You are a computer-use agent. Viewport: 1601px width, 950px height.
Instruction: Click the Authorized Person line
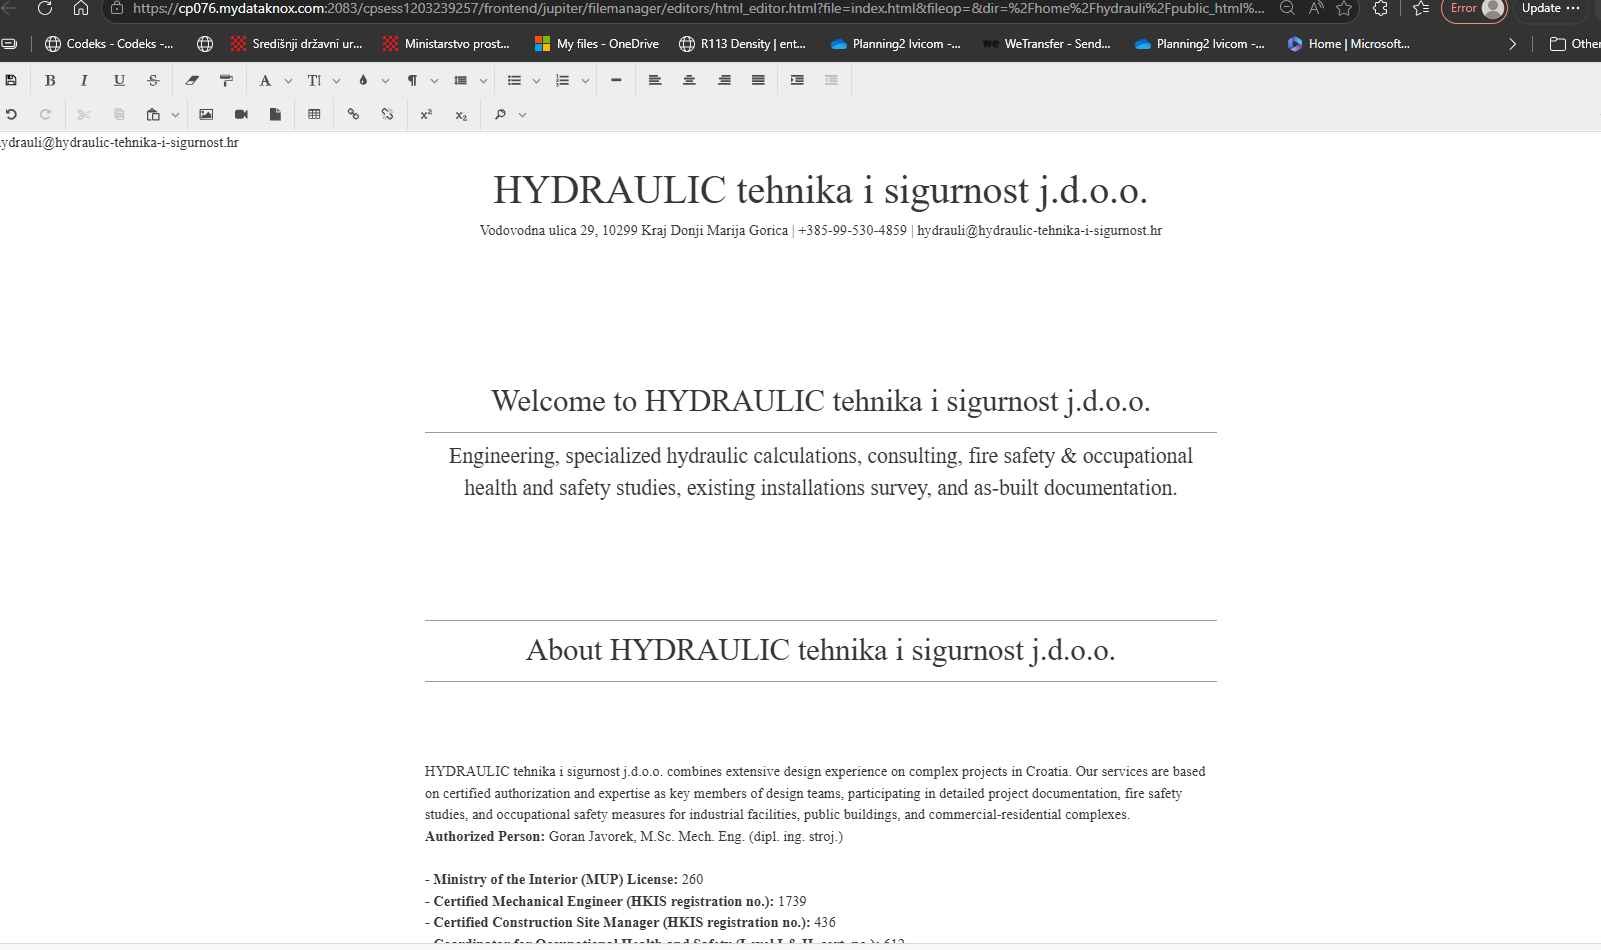[634, 836]
